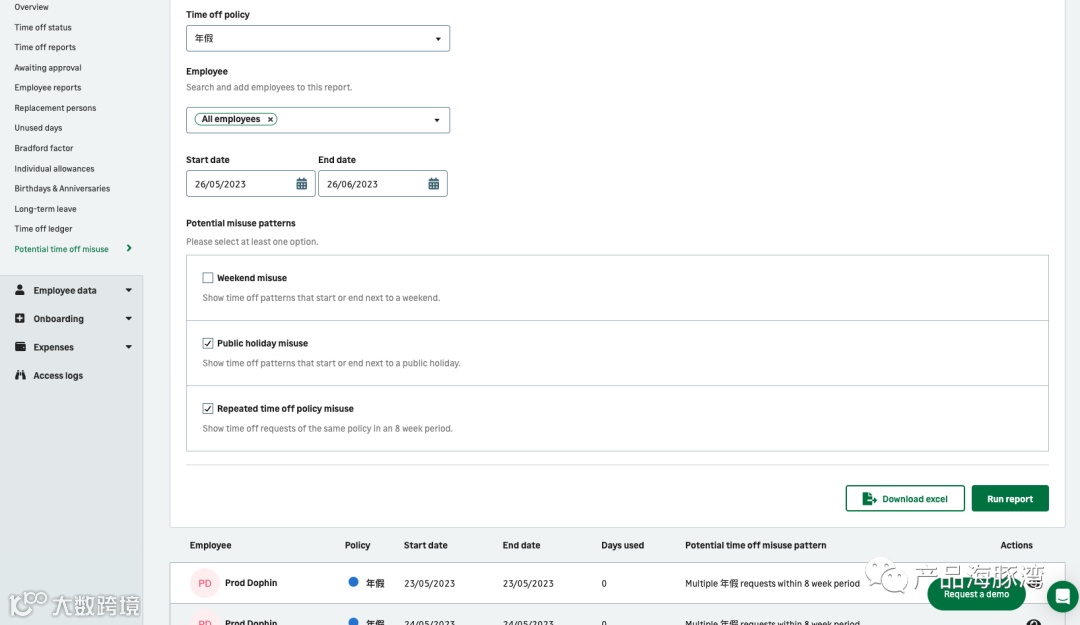Open the End date calendar picker icon
Image resolution: width=1080 pixels, height=625 pixels.
click(433, 183)
